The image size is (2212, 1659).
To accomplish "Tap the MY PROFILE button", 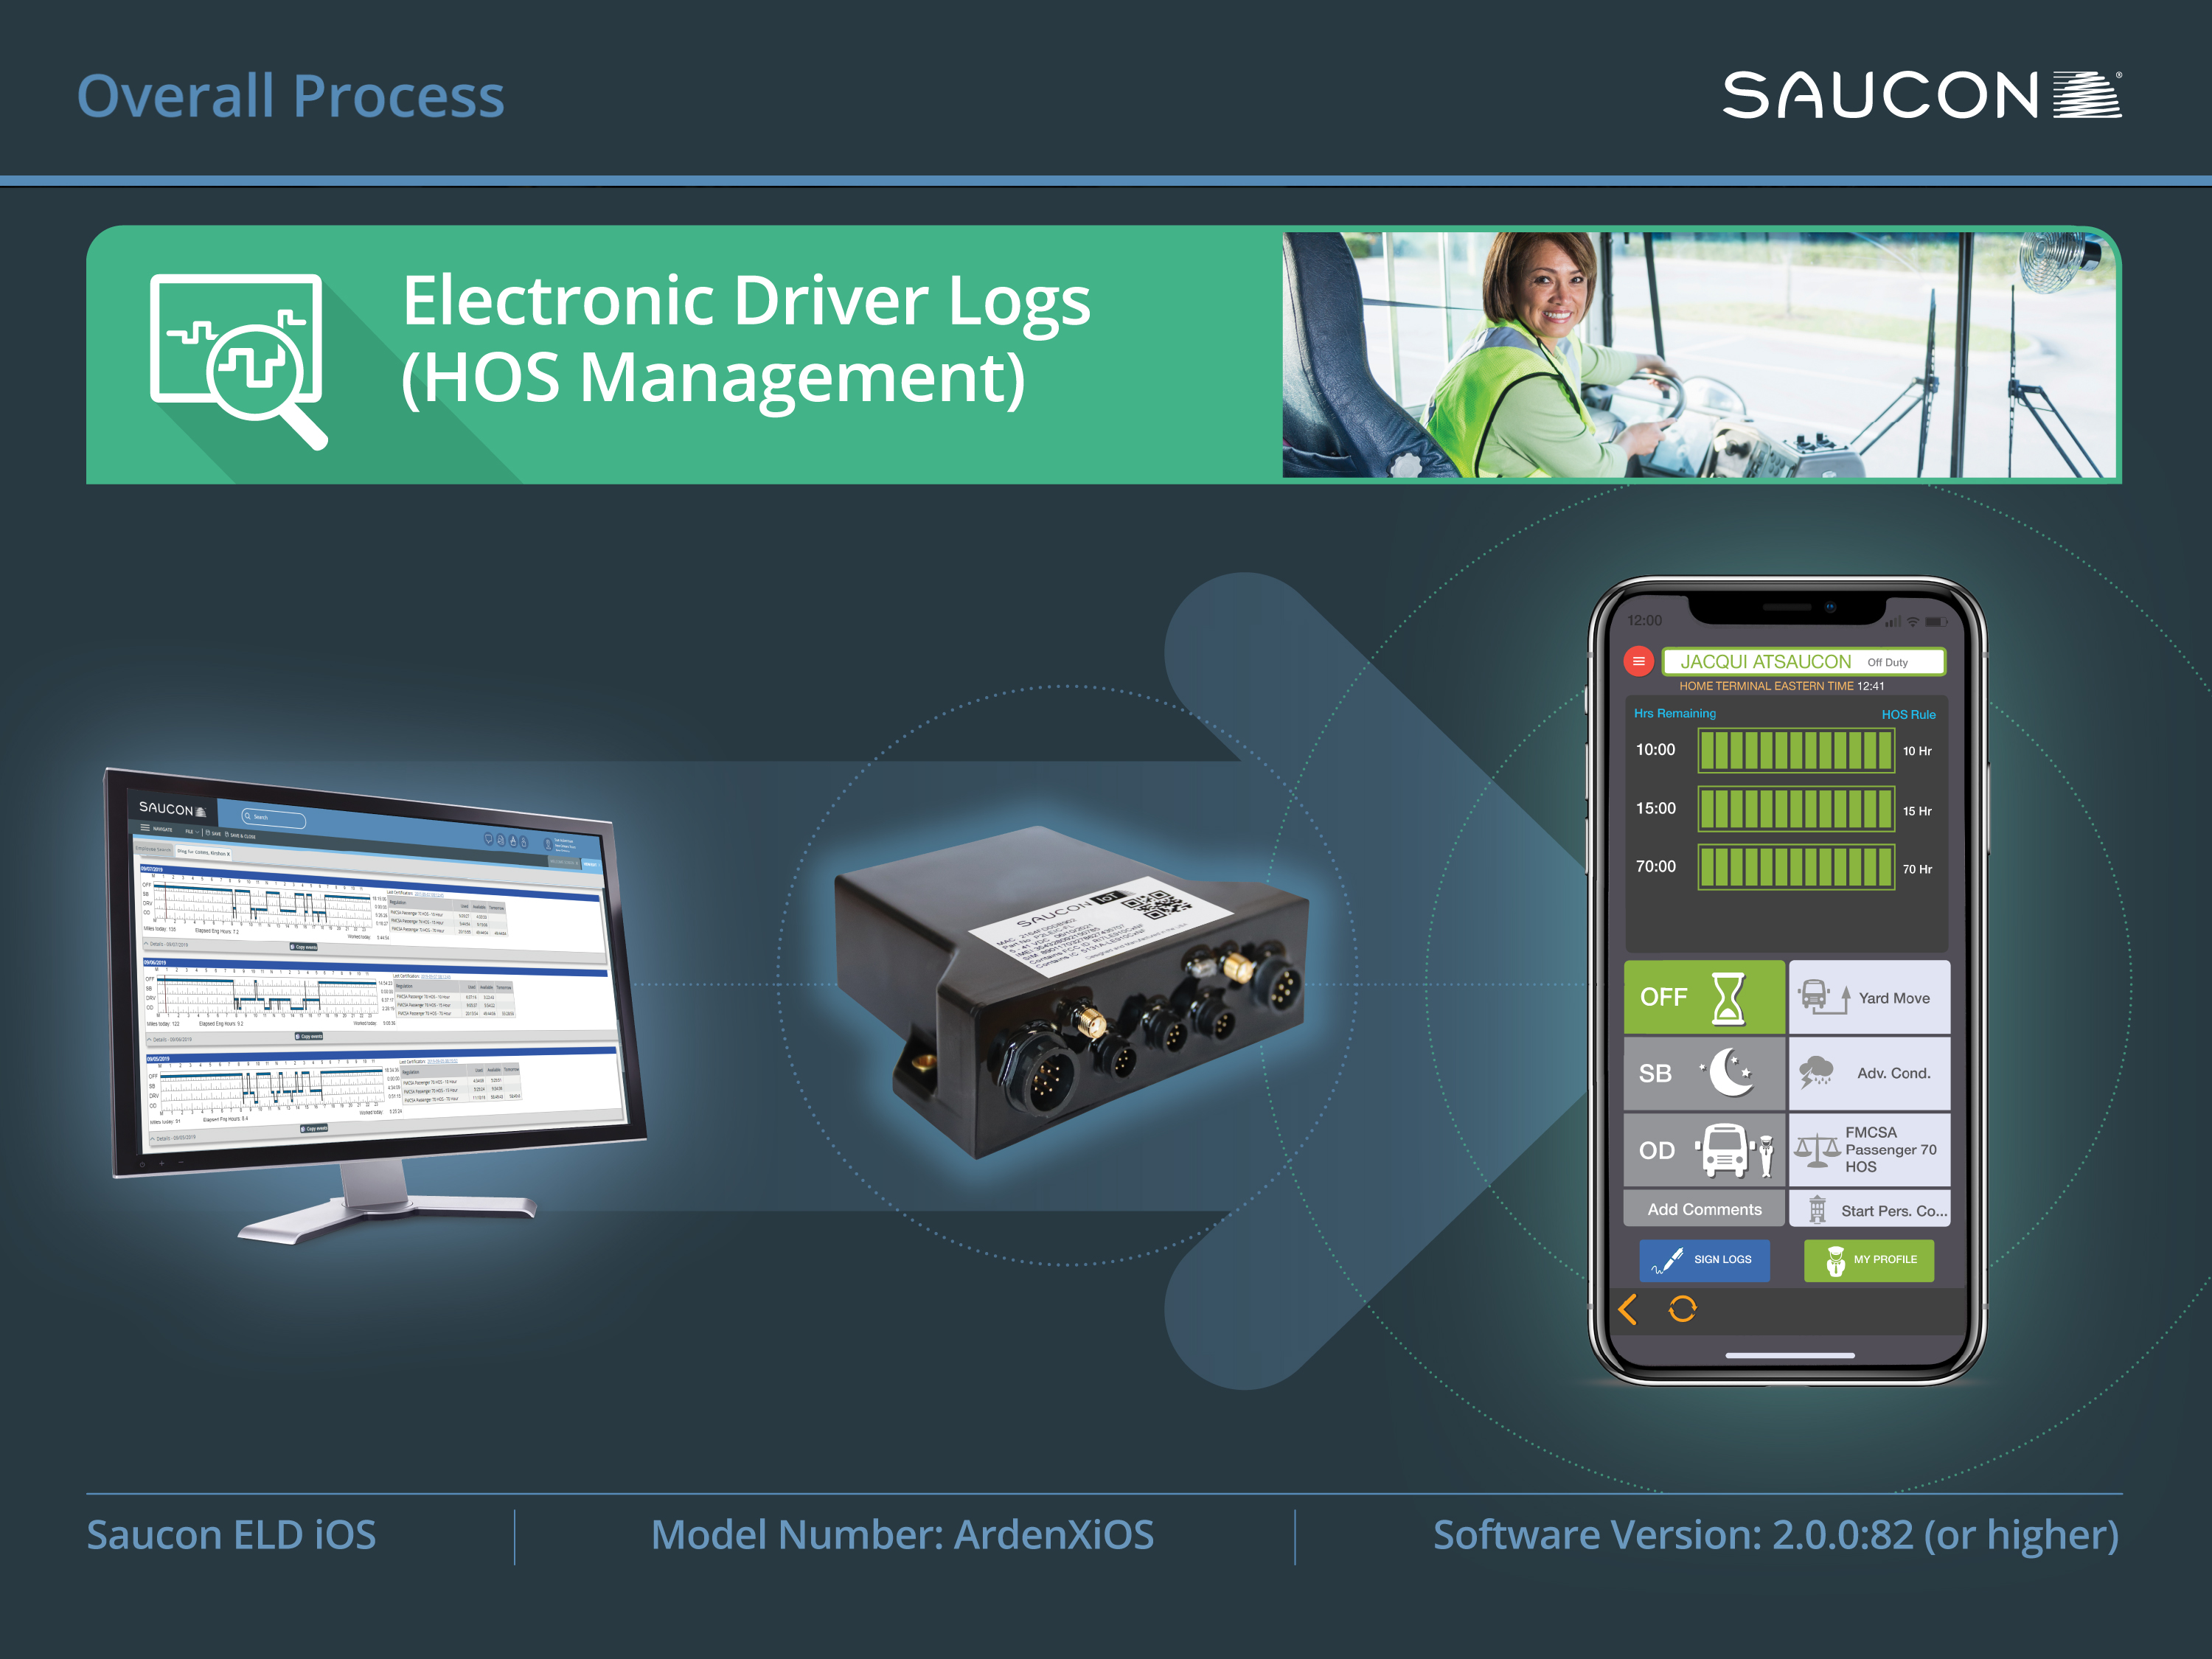I will [x=1869, y=1260].
